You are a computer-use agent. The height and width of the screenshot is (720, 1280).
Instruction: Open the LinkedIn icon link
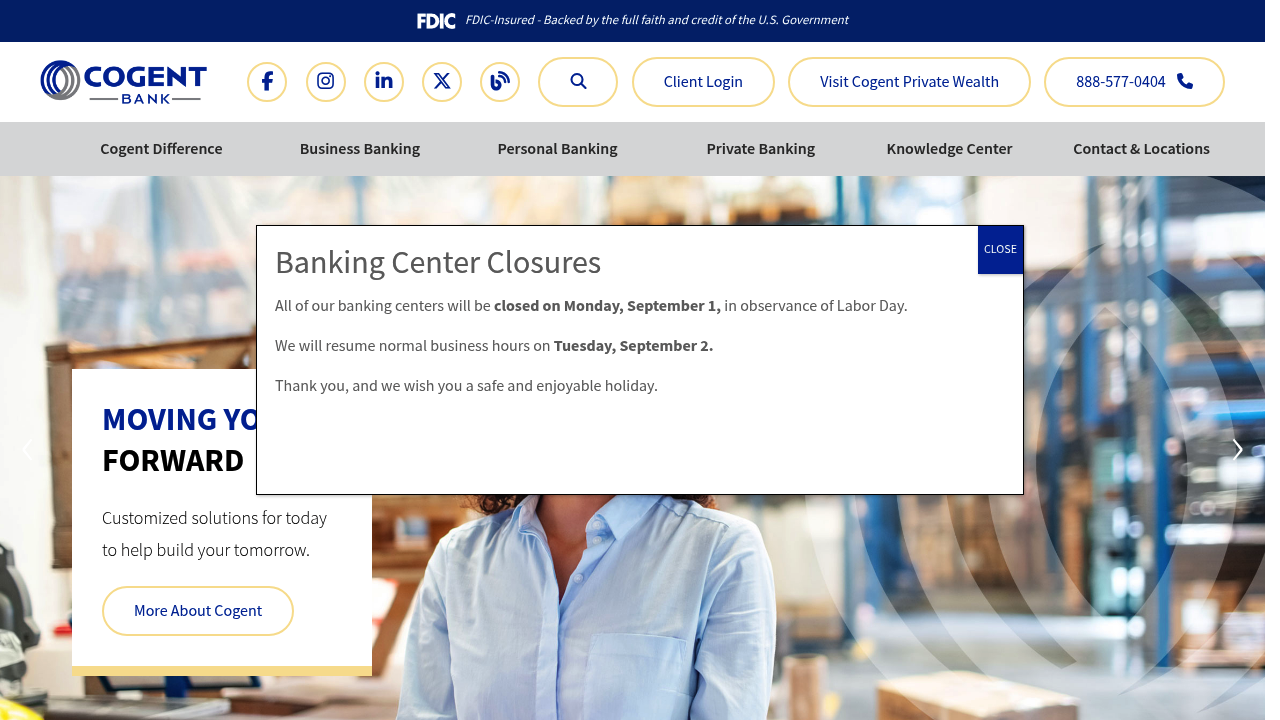[x=384, y=82]
